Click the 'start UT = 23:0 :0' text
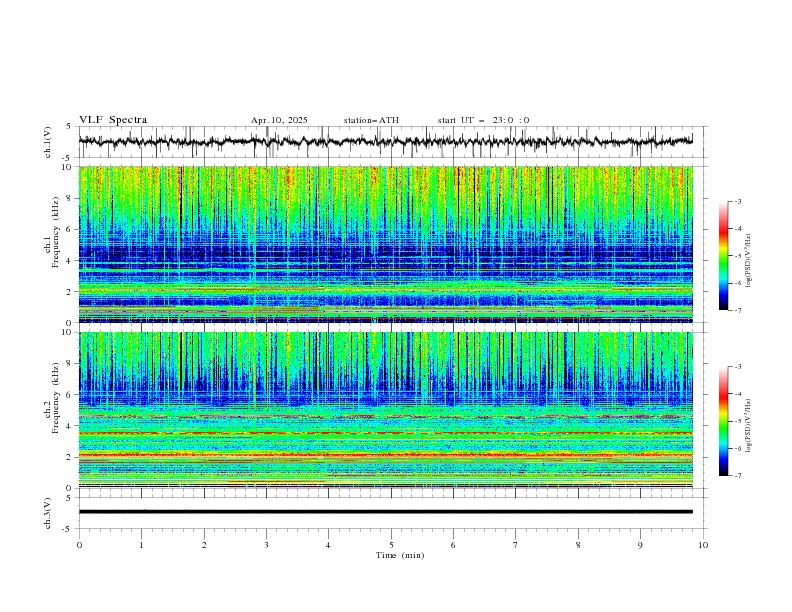 (x=483, y=120)
